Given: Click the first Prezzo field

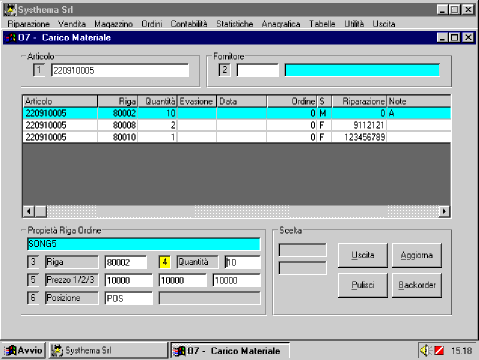Looking at the screenshot, I should point(129,280).
